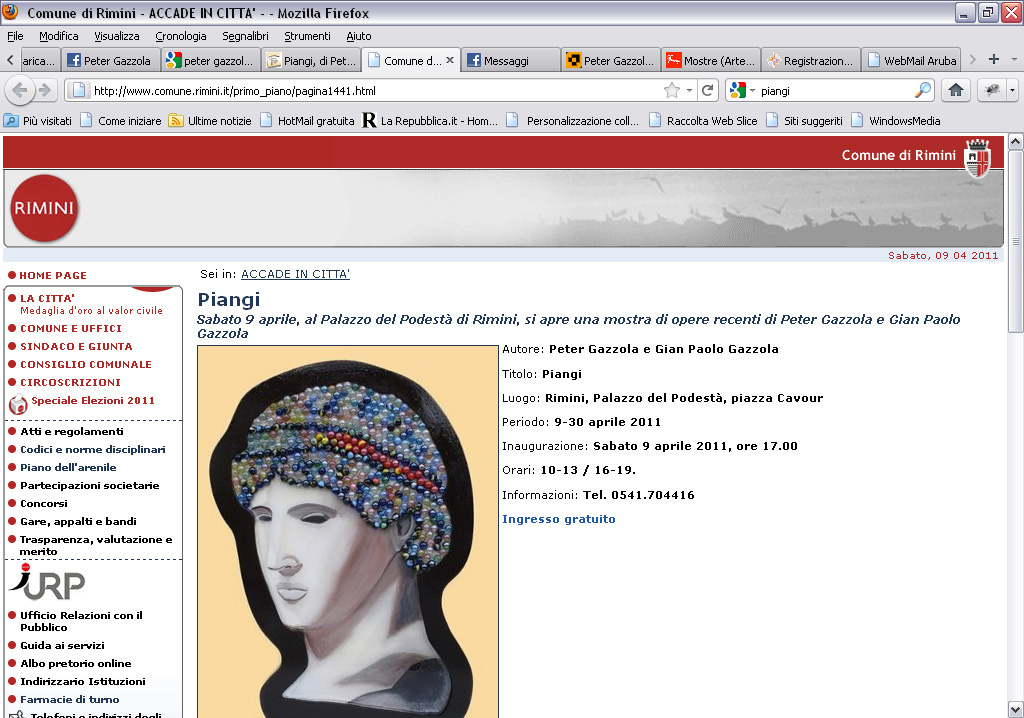Open Gare, appalti e bandi link
1024x718 pixels.
[78, 521]
